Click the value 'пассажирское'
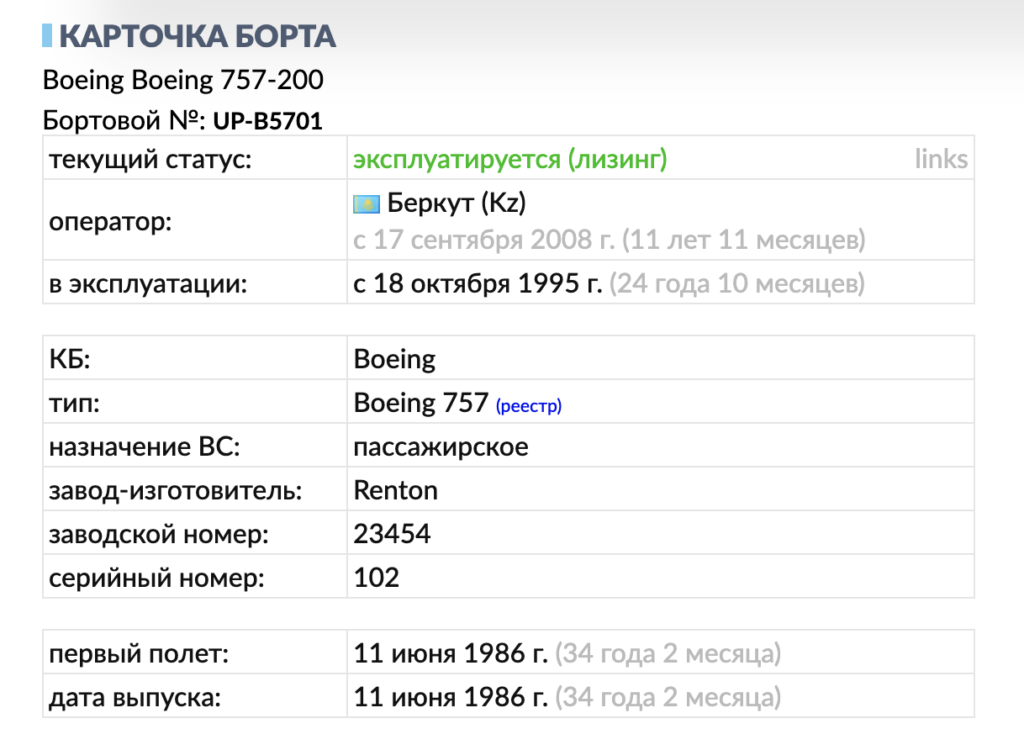This screenshot has width=1024, height=750. coord(441,448)
